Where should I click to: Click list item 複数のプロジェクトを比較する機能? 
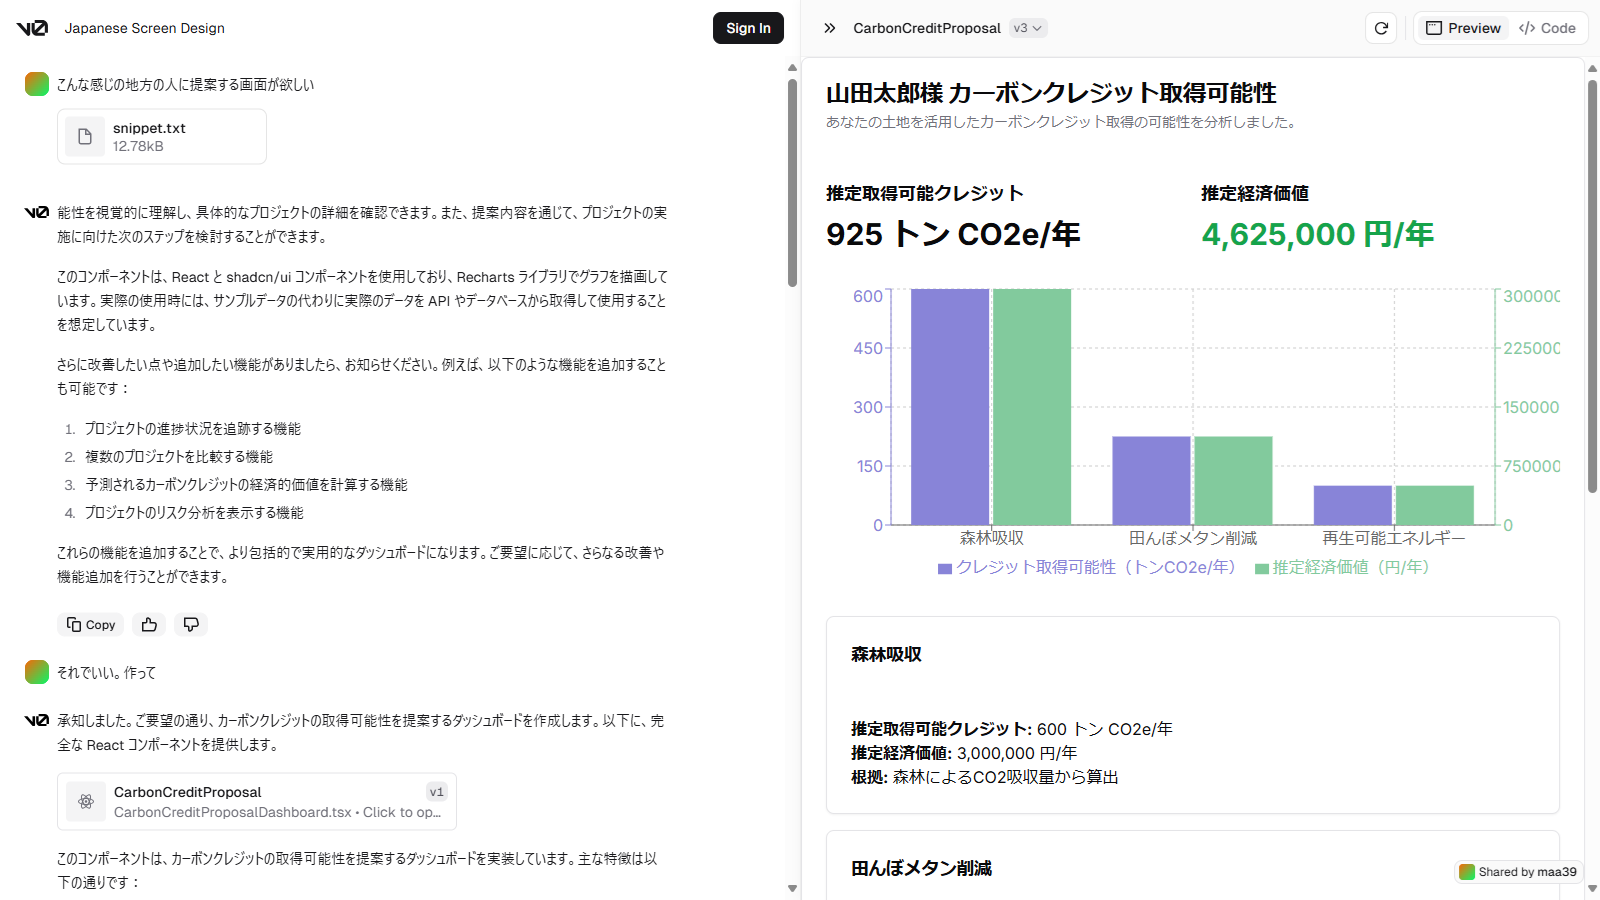pyautogui.click(x=179, y=456)
